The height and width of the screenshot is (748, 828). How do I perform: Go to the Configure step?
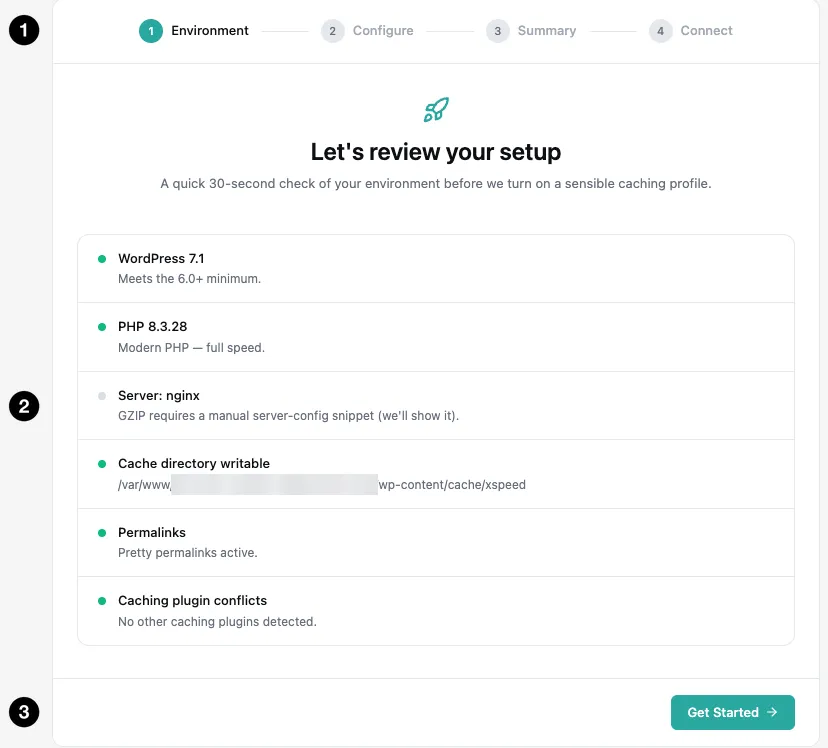(368, 31)
